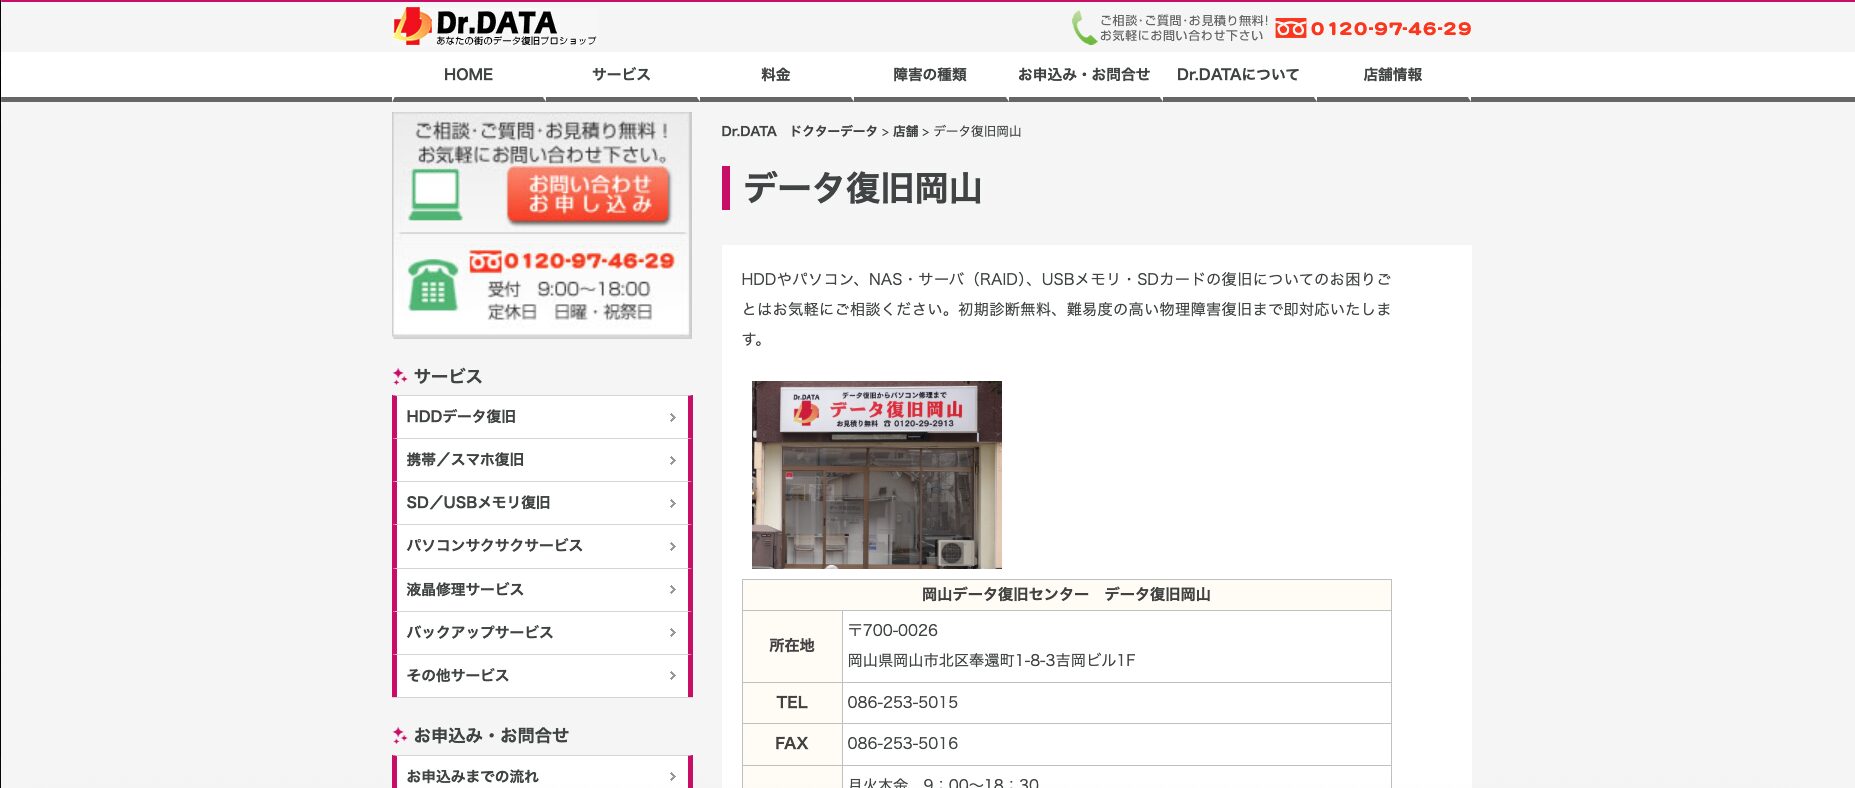Open the パソコンサクサクサービス sidebar link
The image size is (1855, 788).
[542, 546]
